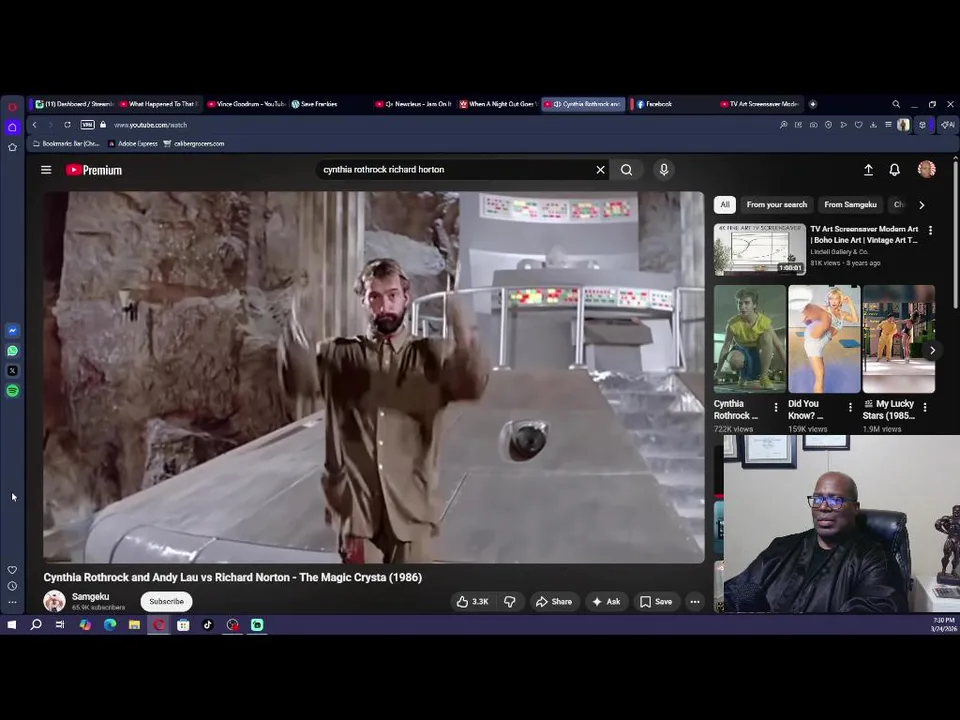Show next shorts with right arrow
The width and height of the screenshot is (960, 720).
[932, 350]
